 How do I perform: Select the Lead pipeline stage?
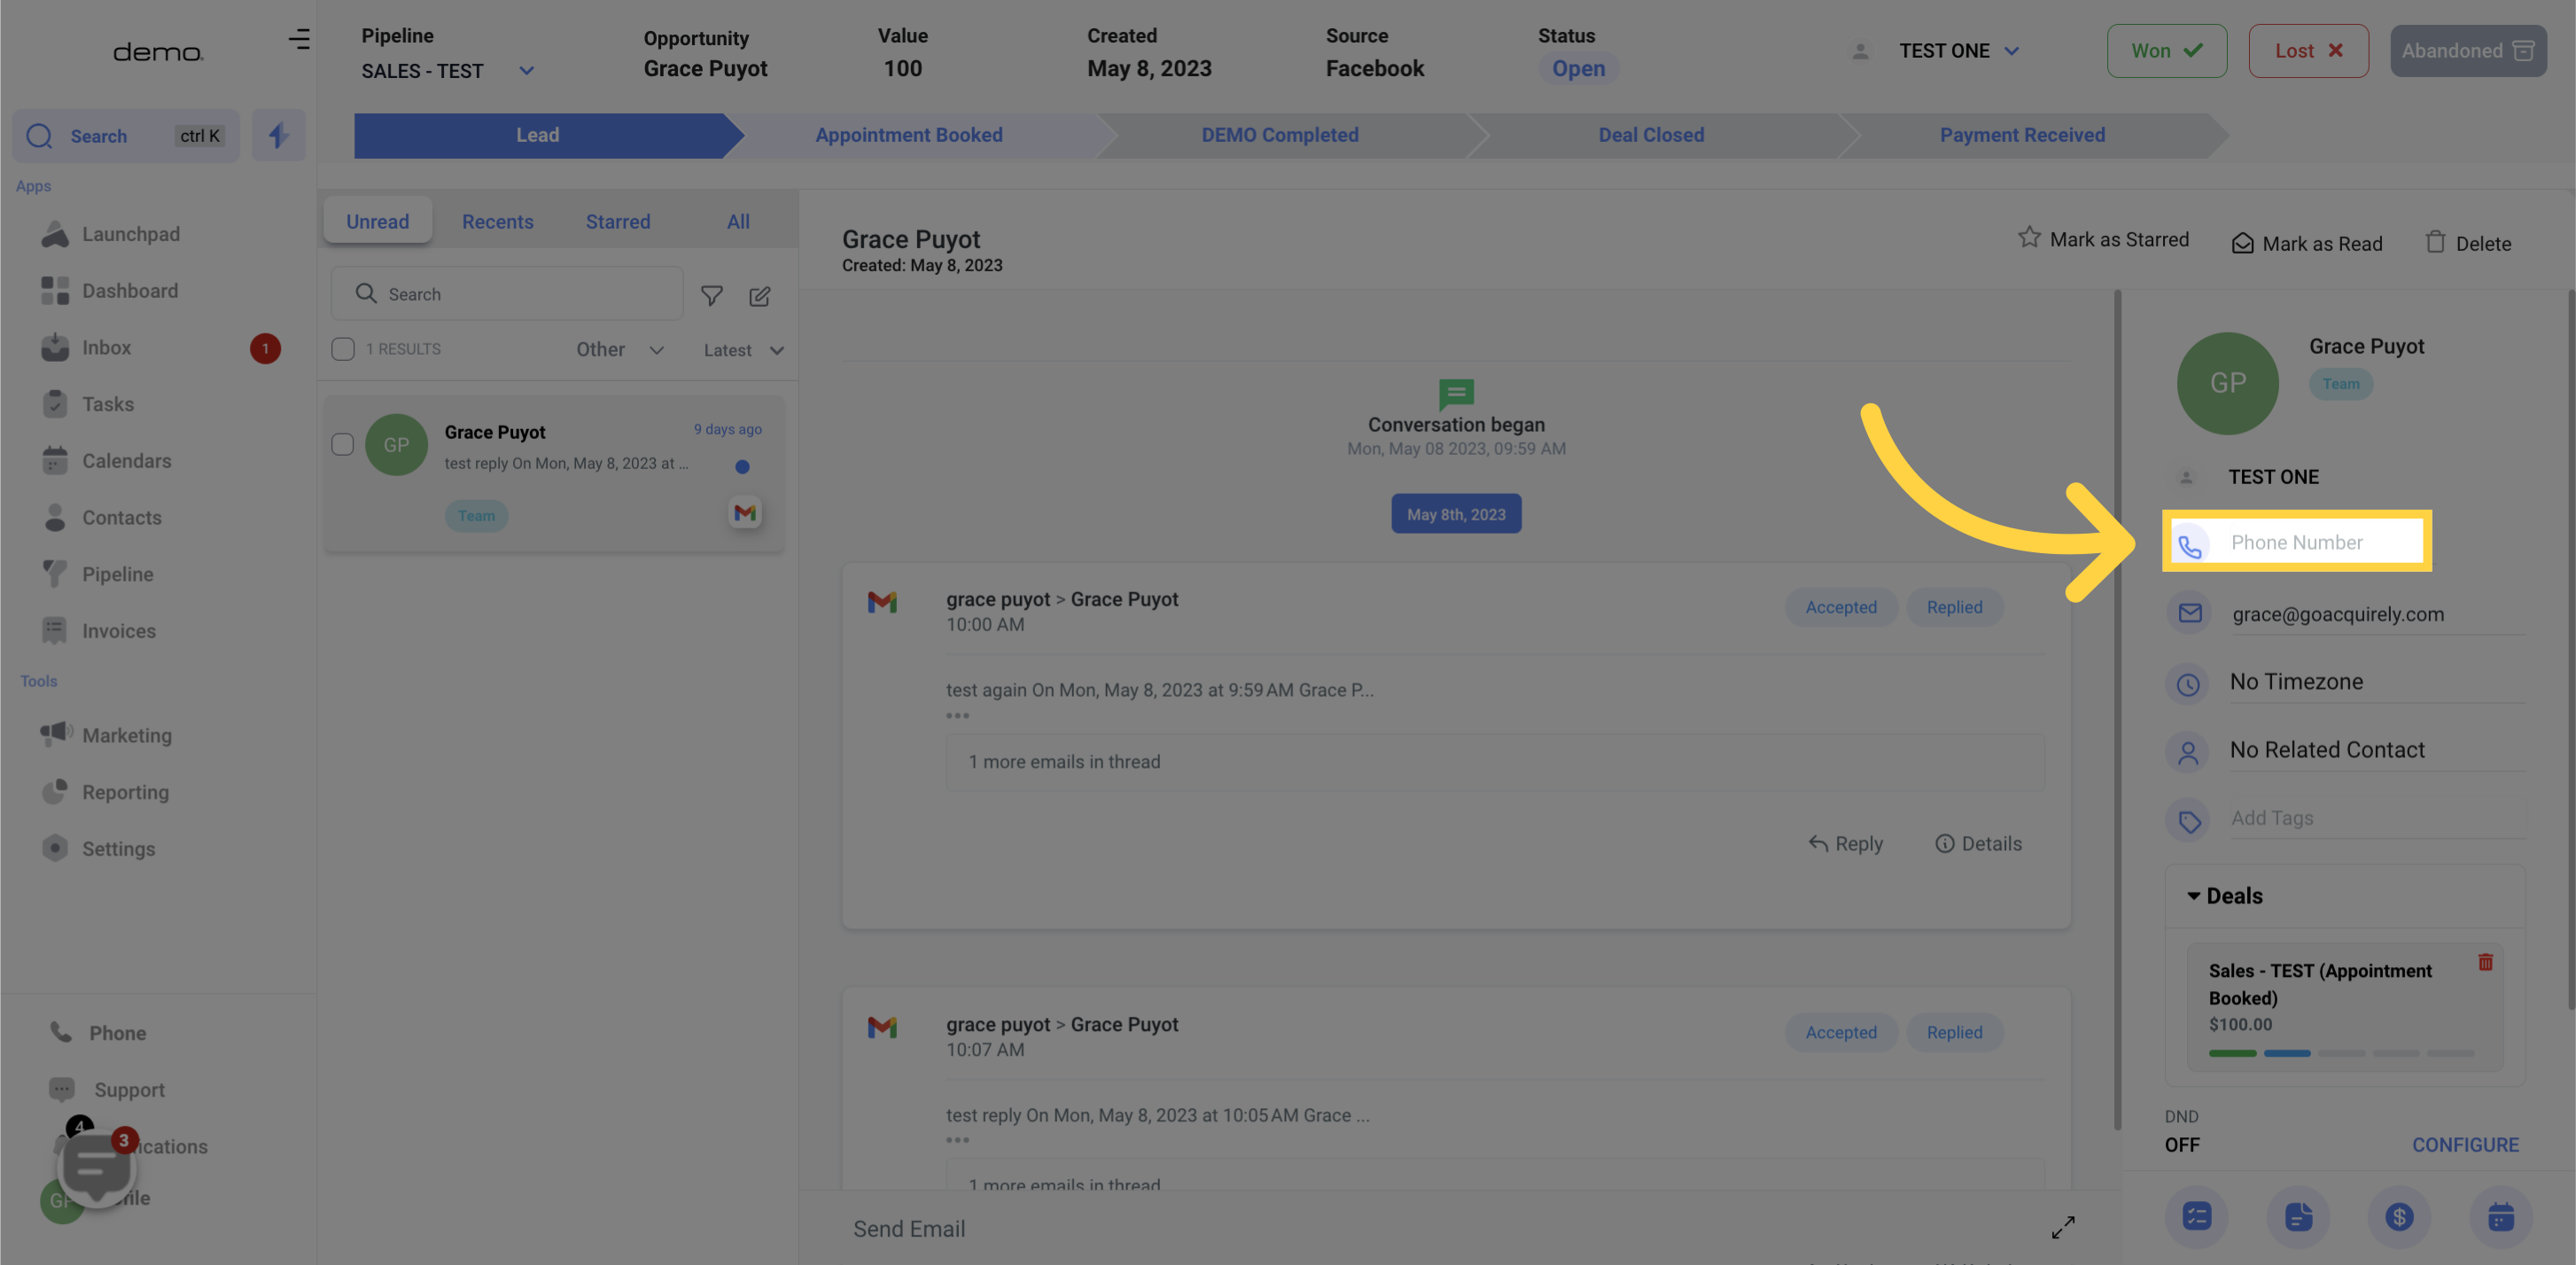point(538,135)
